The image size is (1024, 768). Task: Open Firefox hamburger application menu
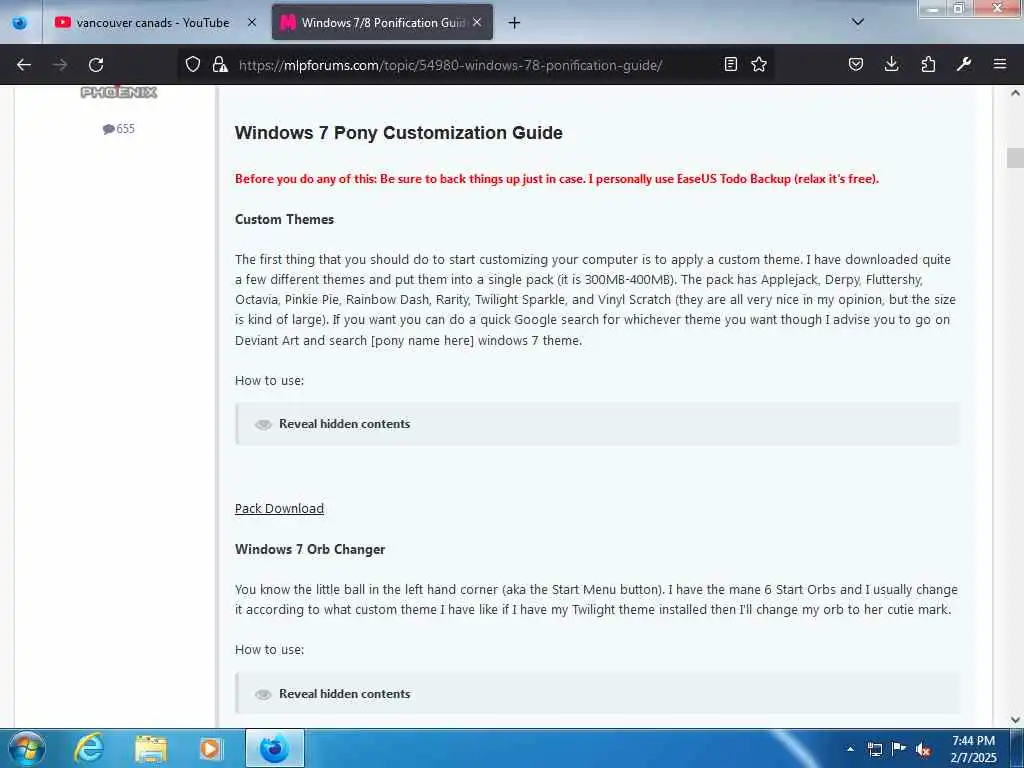pyautogui.click(x=1000, y=64)
